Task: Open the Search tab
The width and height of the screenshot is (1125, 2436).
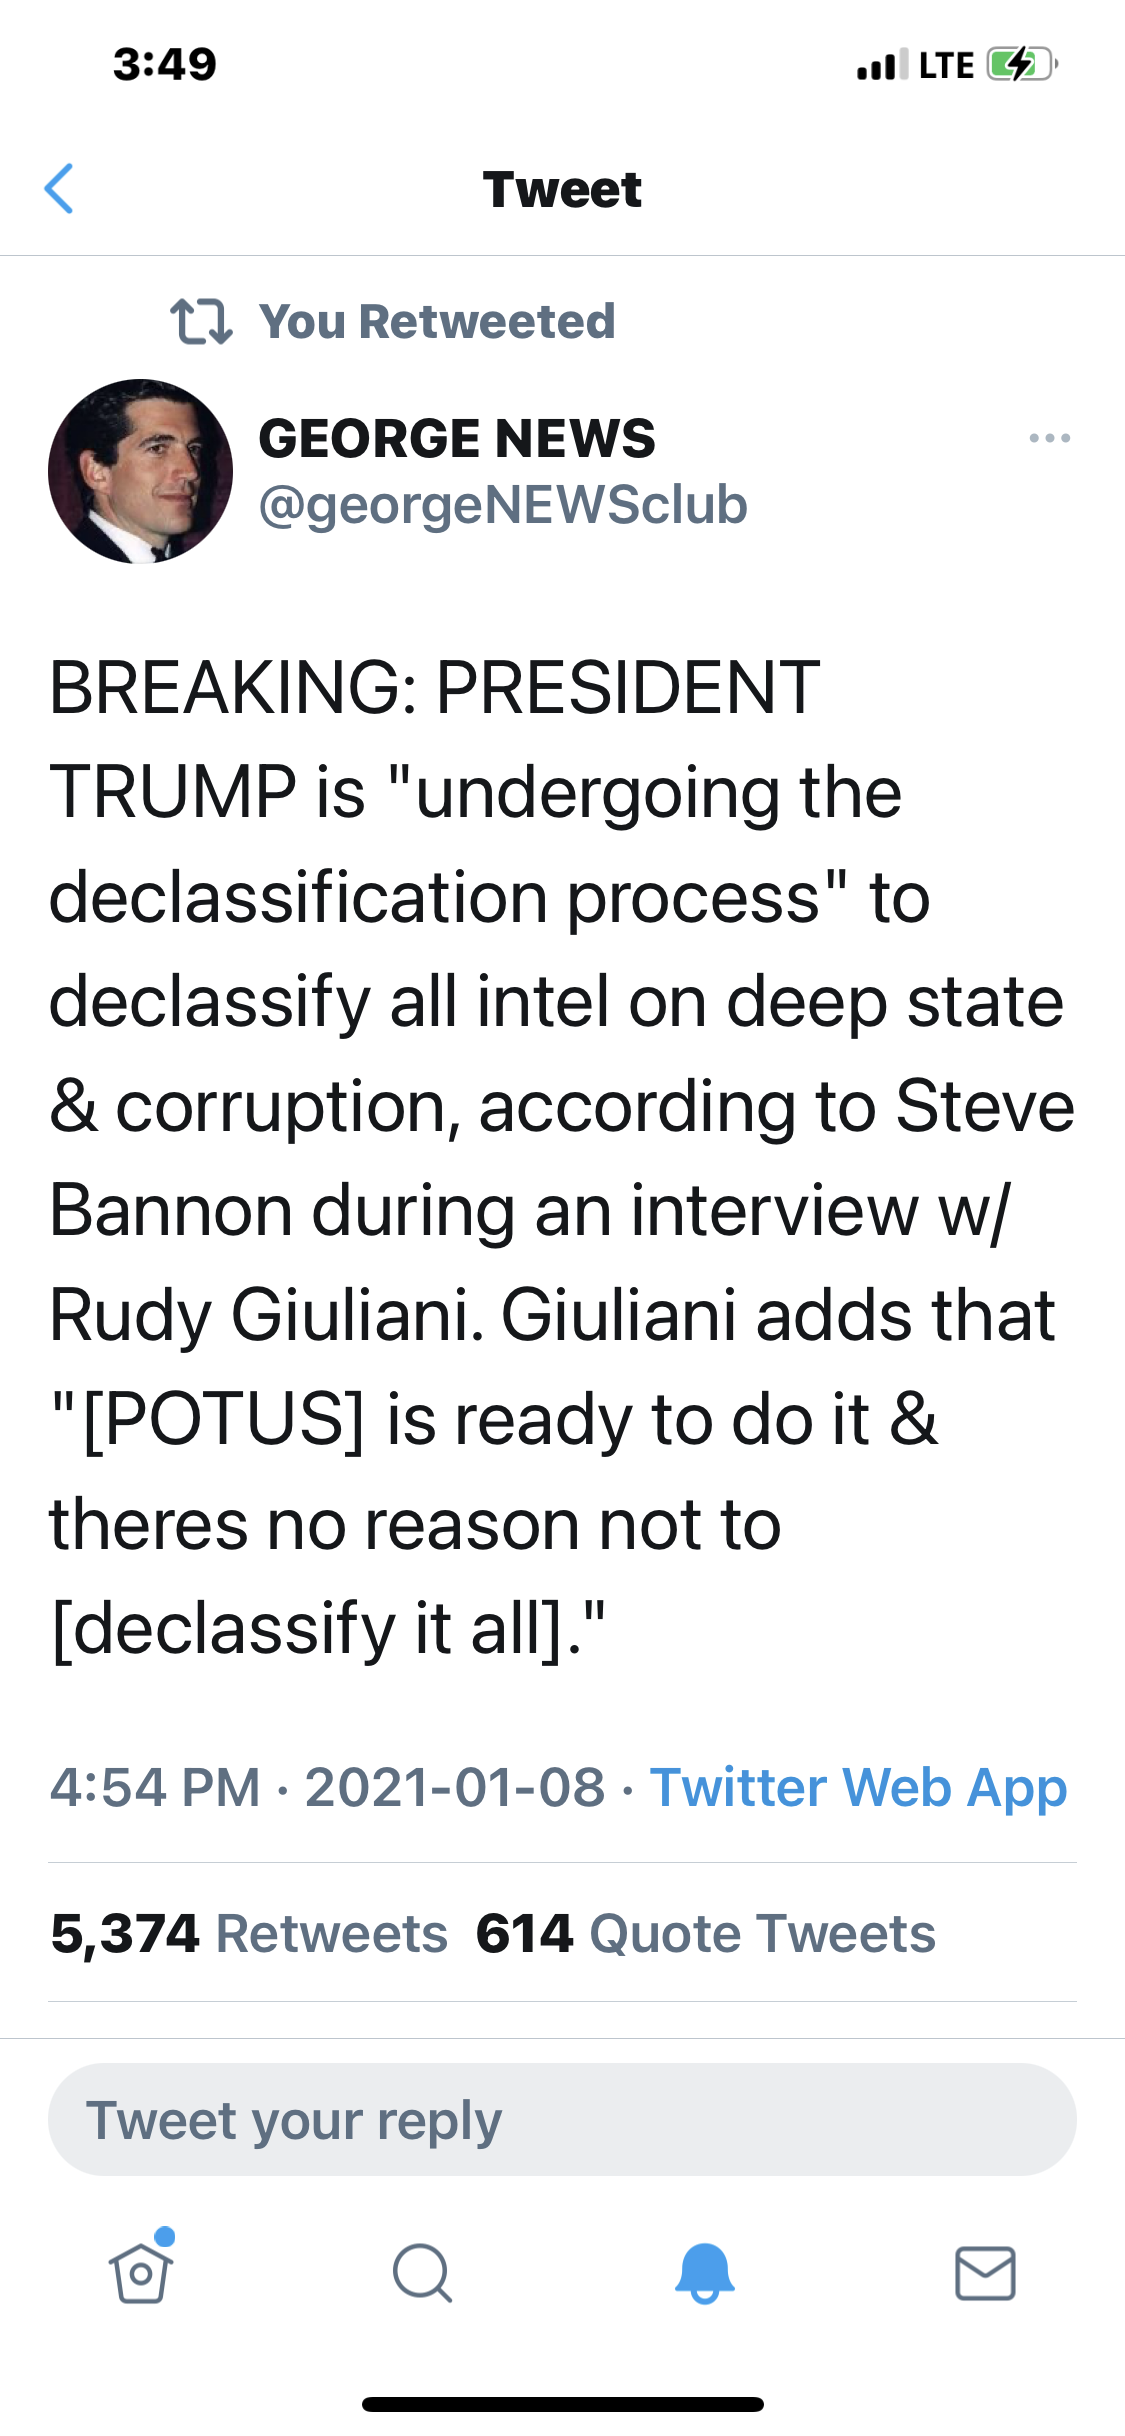Action: 422,2273
